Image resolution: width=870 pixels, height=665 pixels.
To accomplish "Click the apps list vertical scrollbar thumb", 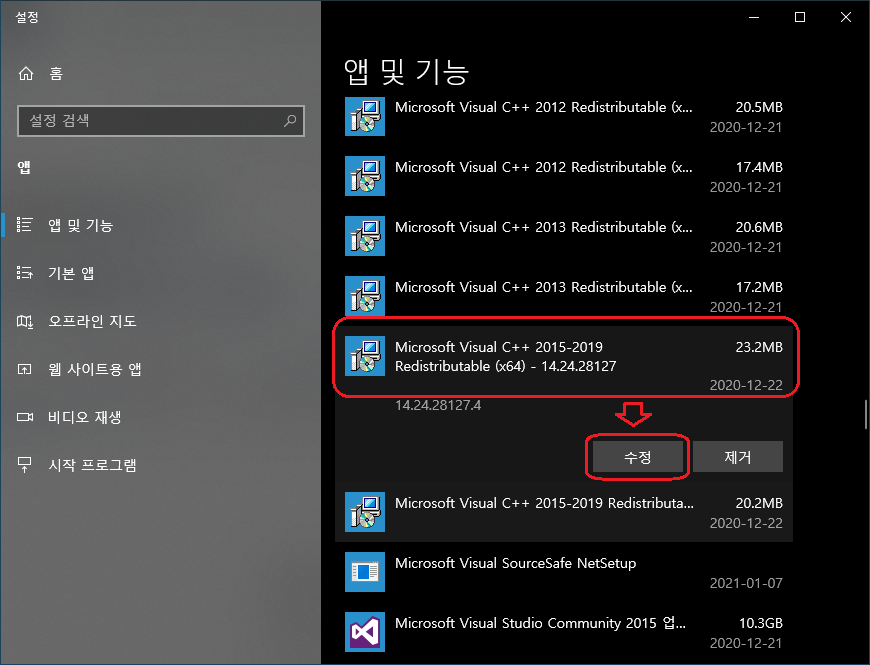I will pyautogui.click(x=866, y=414).
